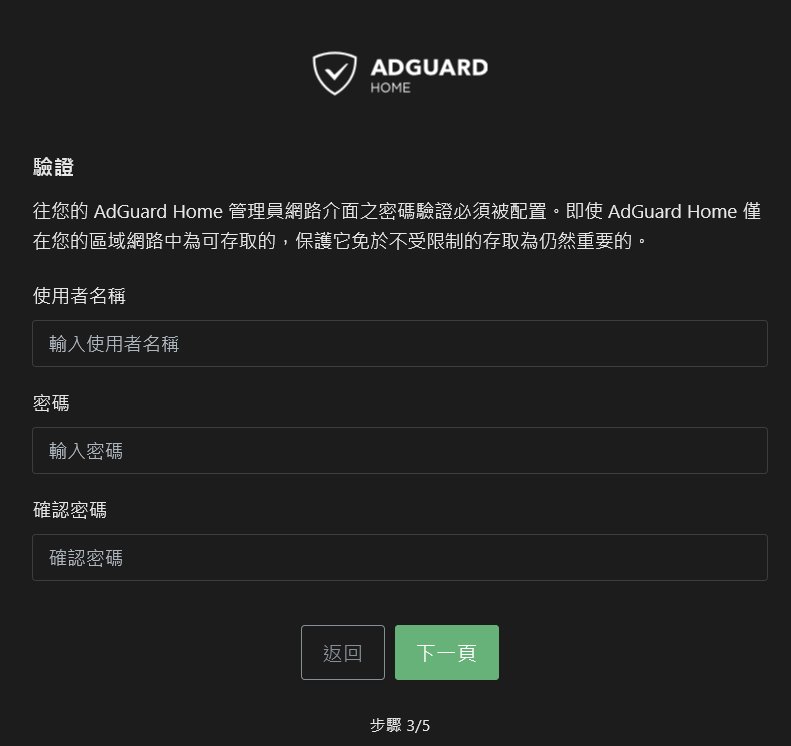Click the HOME text under ADGUARD

click(x=390, y=88)
